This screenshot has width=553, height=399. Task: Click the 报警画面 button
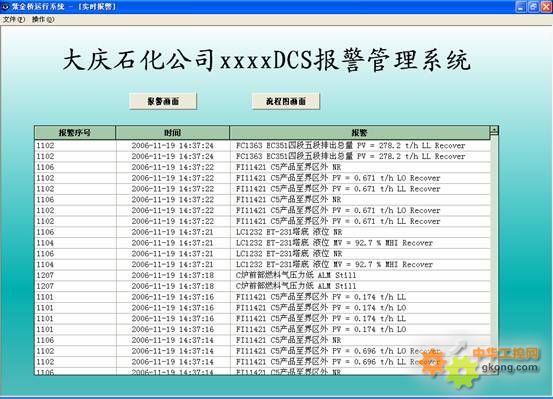click(163, 101)
